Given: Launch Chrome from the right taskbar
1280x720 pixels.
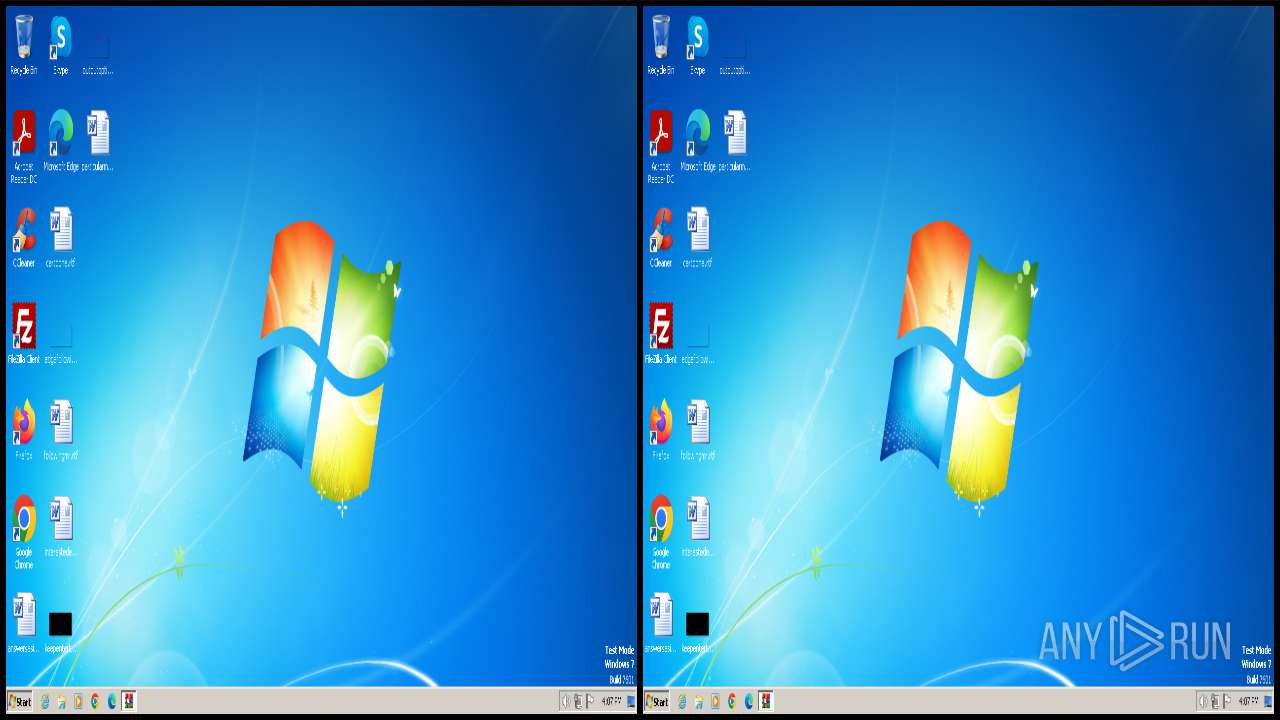Looking at the screenshot, I should pyautogui.click(x=732, y=702).
